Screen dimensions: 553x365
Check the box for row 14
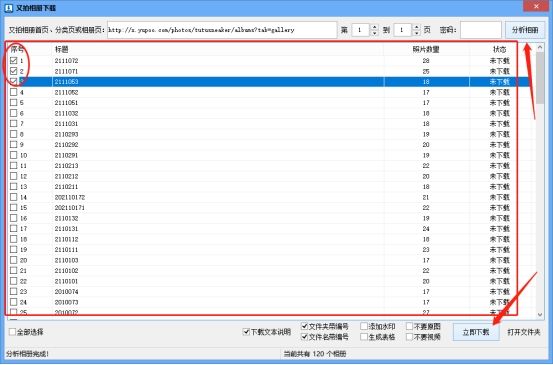tap(13, 197)
